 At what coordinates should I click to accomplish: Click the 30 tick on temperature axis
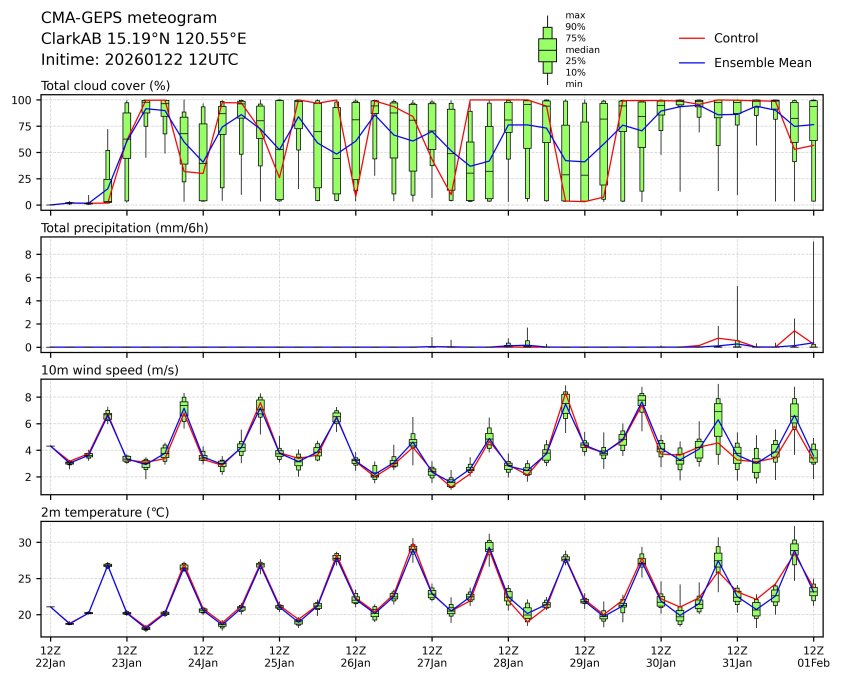coord(28,542)
